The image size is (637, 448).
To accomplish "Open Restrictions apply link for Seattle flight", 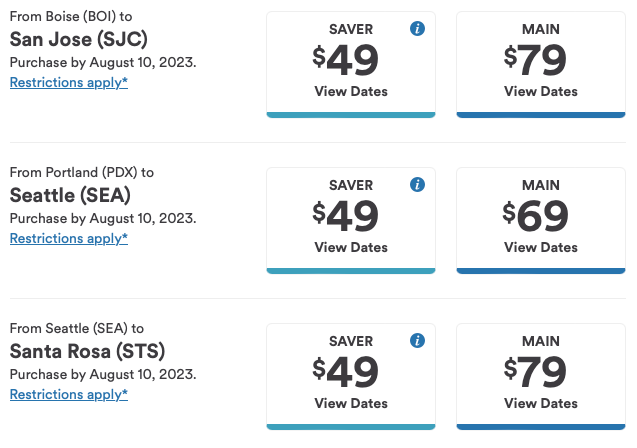I will (x=69, y=238).
